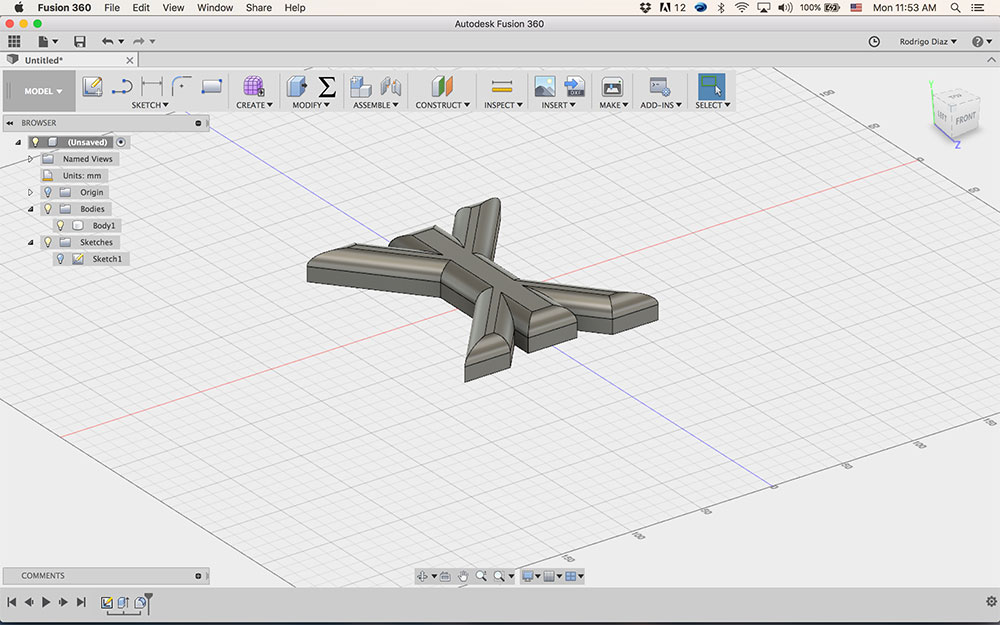
Task: Click the Create Form purple icon
Action: (x=254, y=86)
